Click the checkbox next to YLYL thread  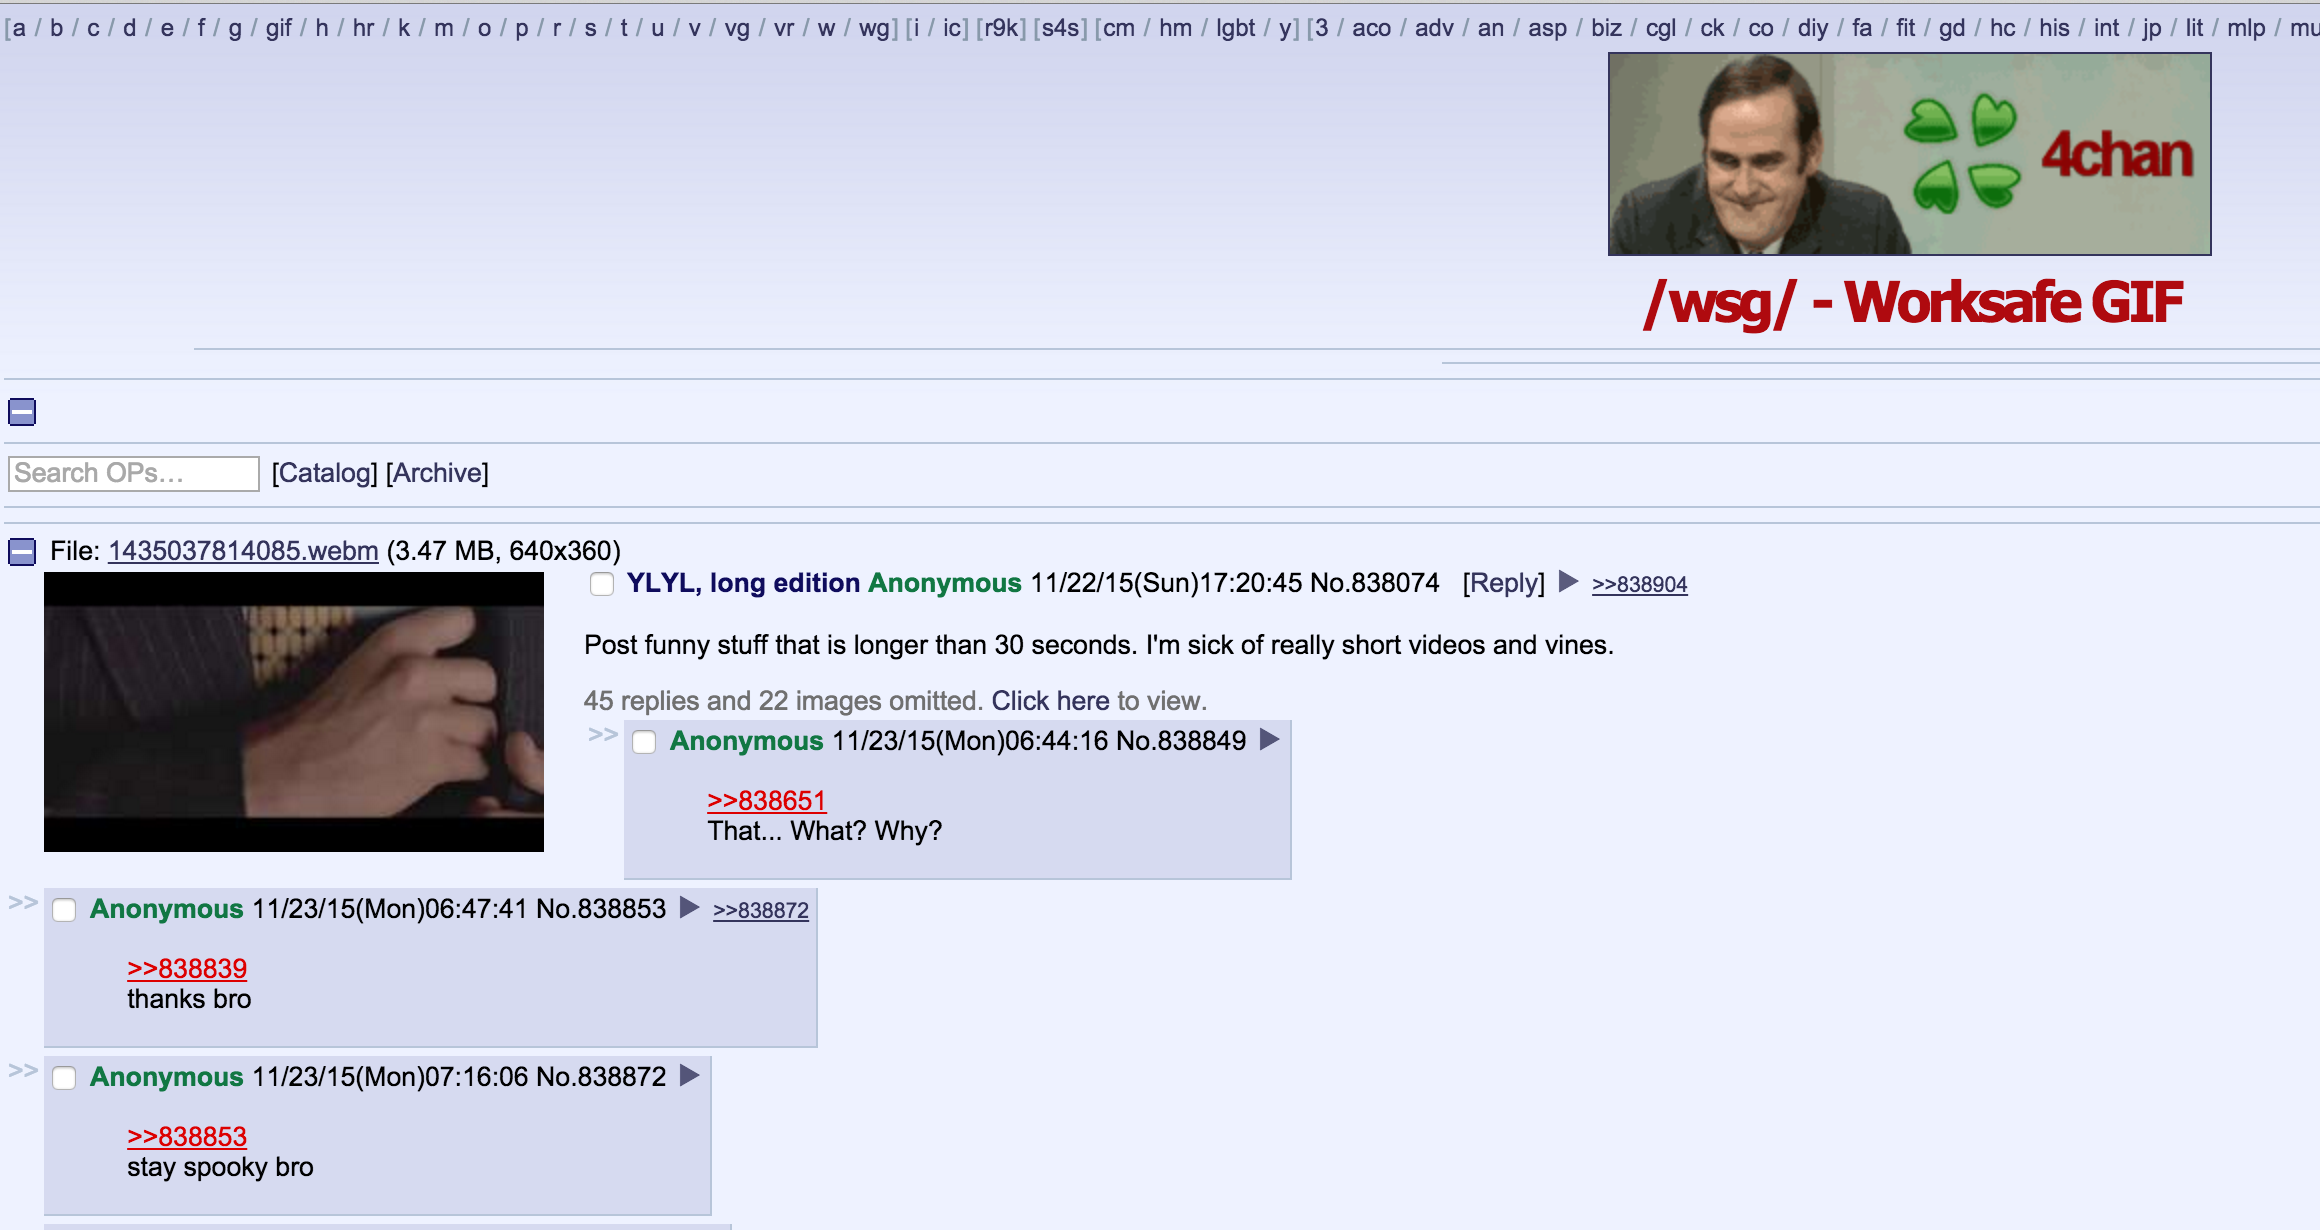click(603, 584)
